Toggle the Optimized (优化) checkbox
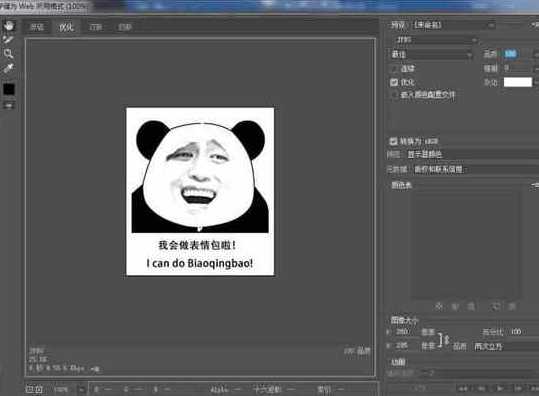This screenshot has height=396, width=539. click(x=394, y=82)
